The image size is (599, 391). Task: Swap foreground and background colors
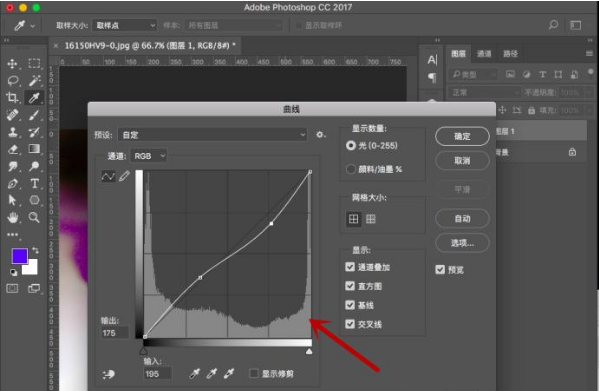pyautogui.click(x=35, y=250)
